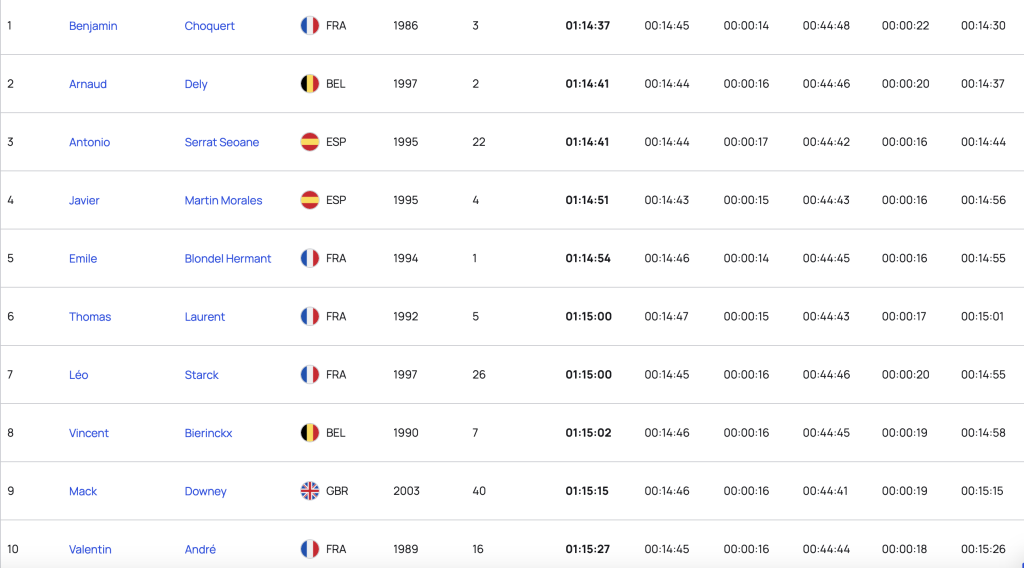The image size is (1024, 568).
Task: Follow the Downey surname link
Action: click(205, 492)
